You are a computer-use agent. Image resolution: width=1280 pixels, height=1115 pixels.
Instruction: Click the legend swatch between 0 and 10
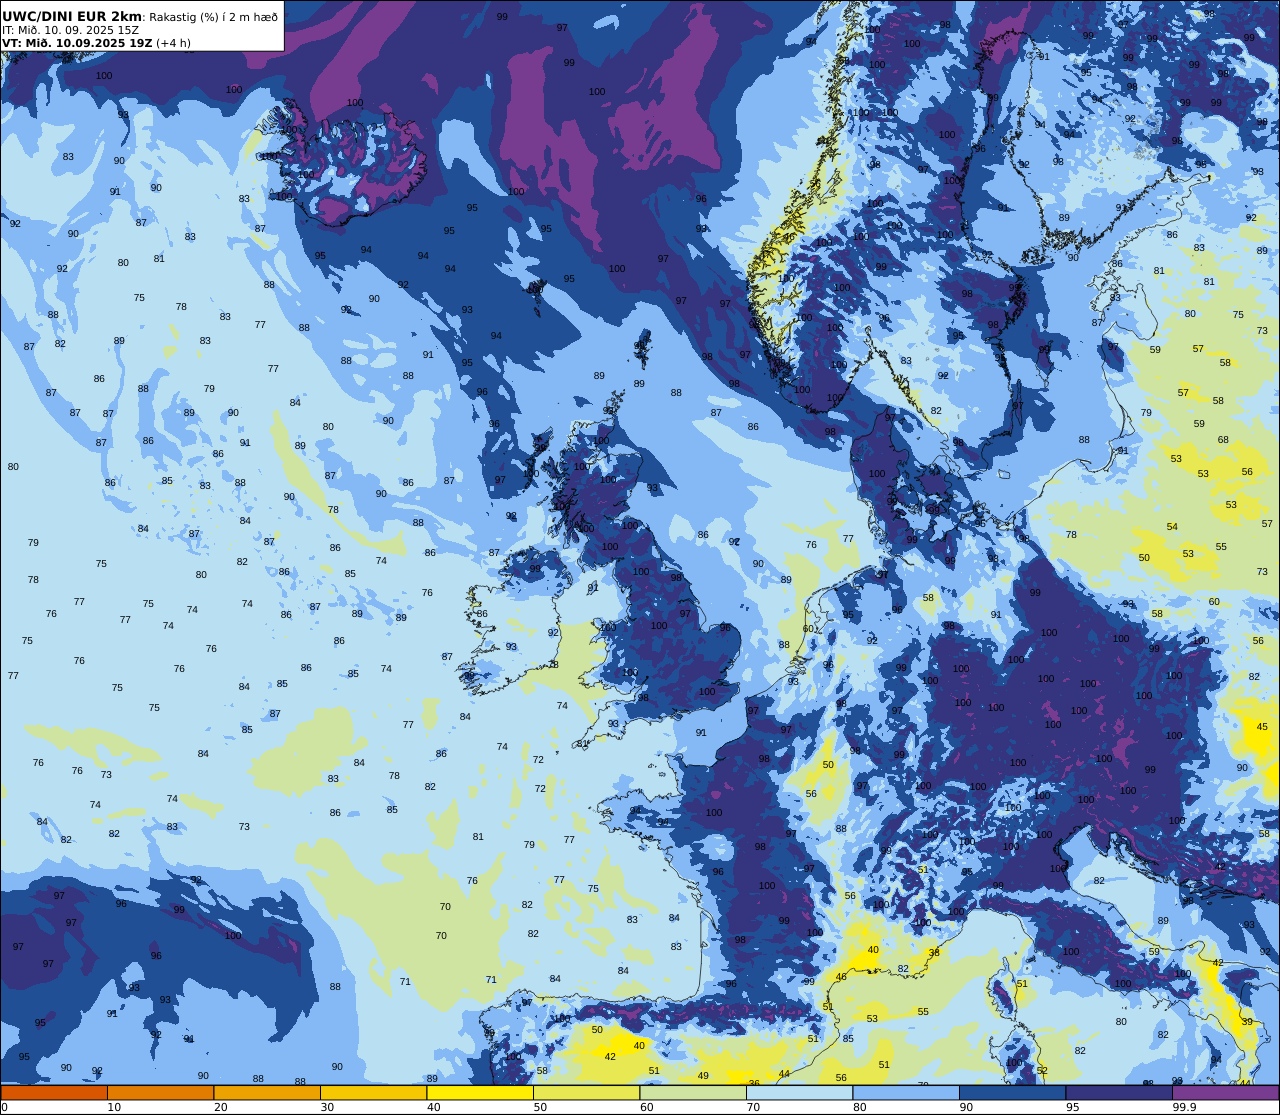coord(54,1092)
